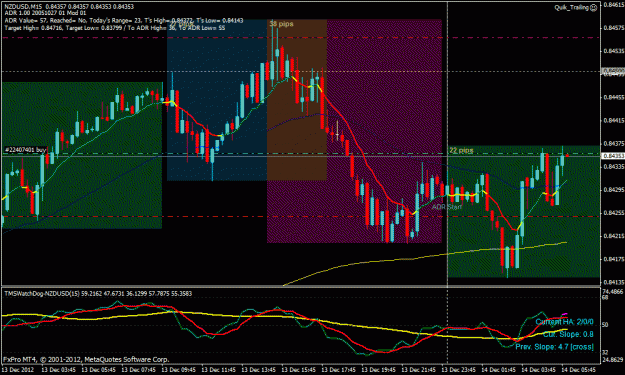This screenshot has height=375, width=625.
Task: Click the 0.84375 price scale label
Action: tap(614, 143)
